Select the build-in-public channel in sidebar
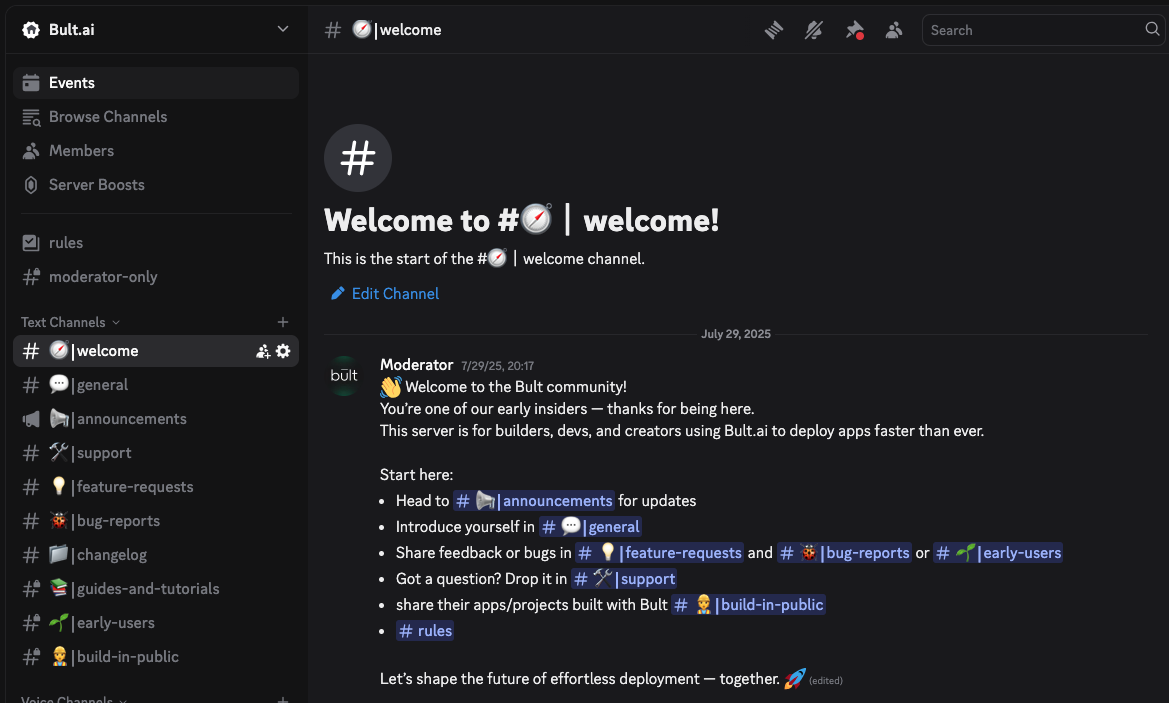Image resolution: width=1169 pixels, height=703 pixels. 156,657
